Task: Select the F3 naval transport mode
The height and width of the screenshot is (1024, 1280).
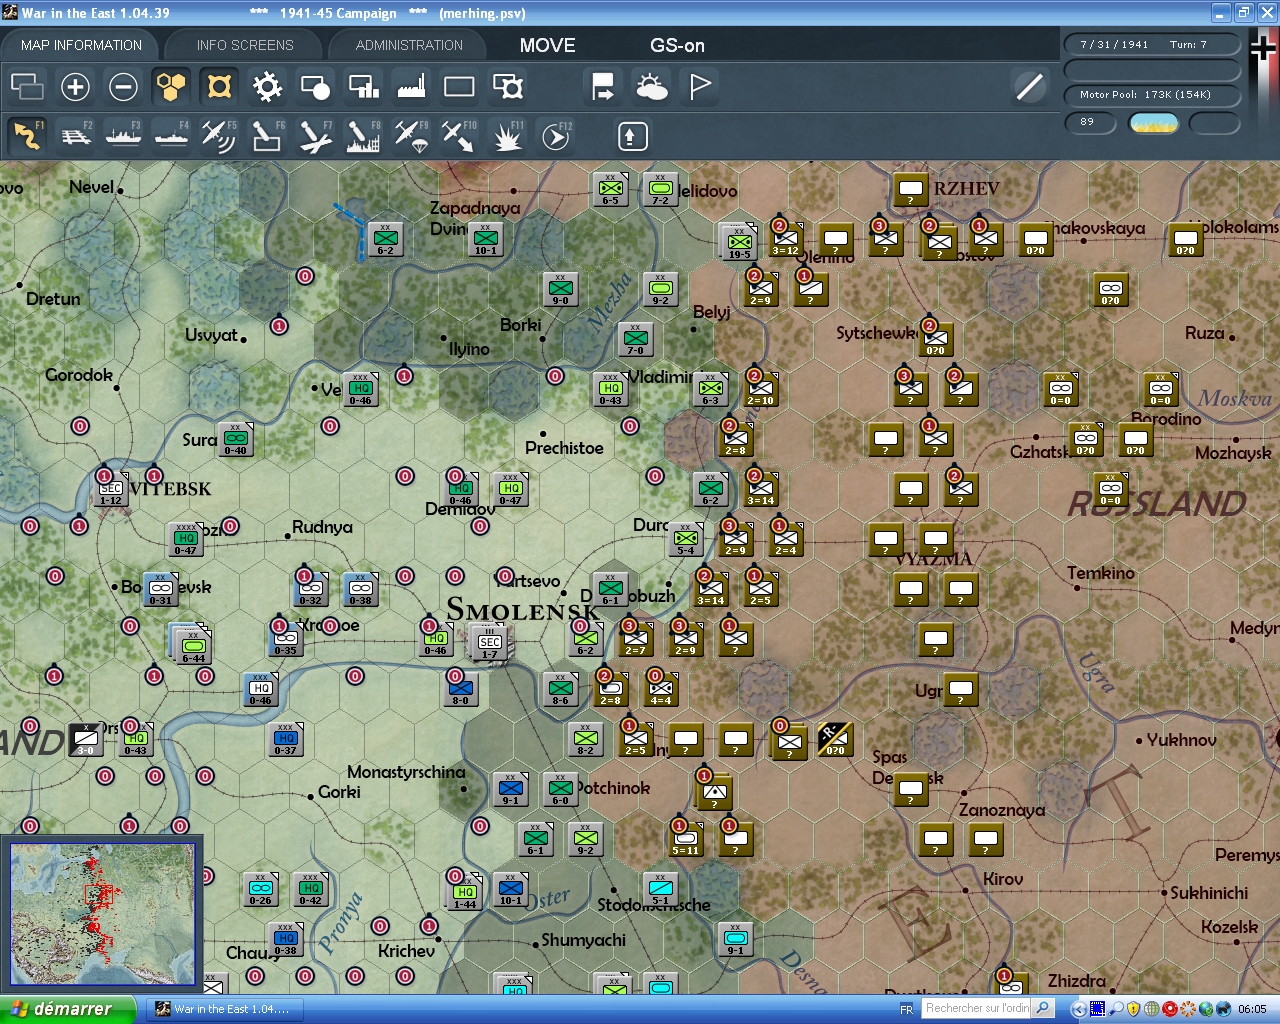Action: [x=123, y=135]
